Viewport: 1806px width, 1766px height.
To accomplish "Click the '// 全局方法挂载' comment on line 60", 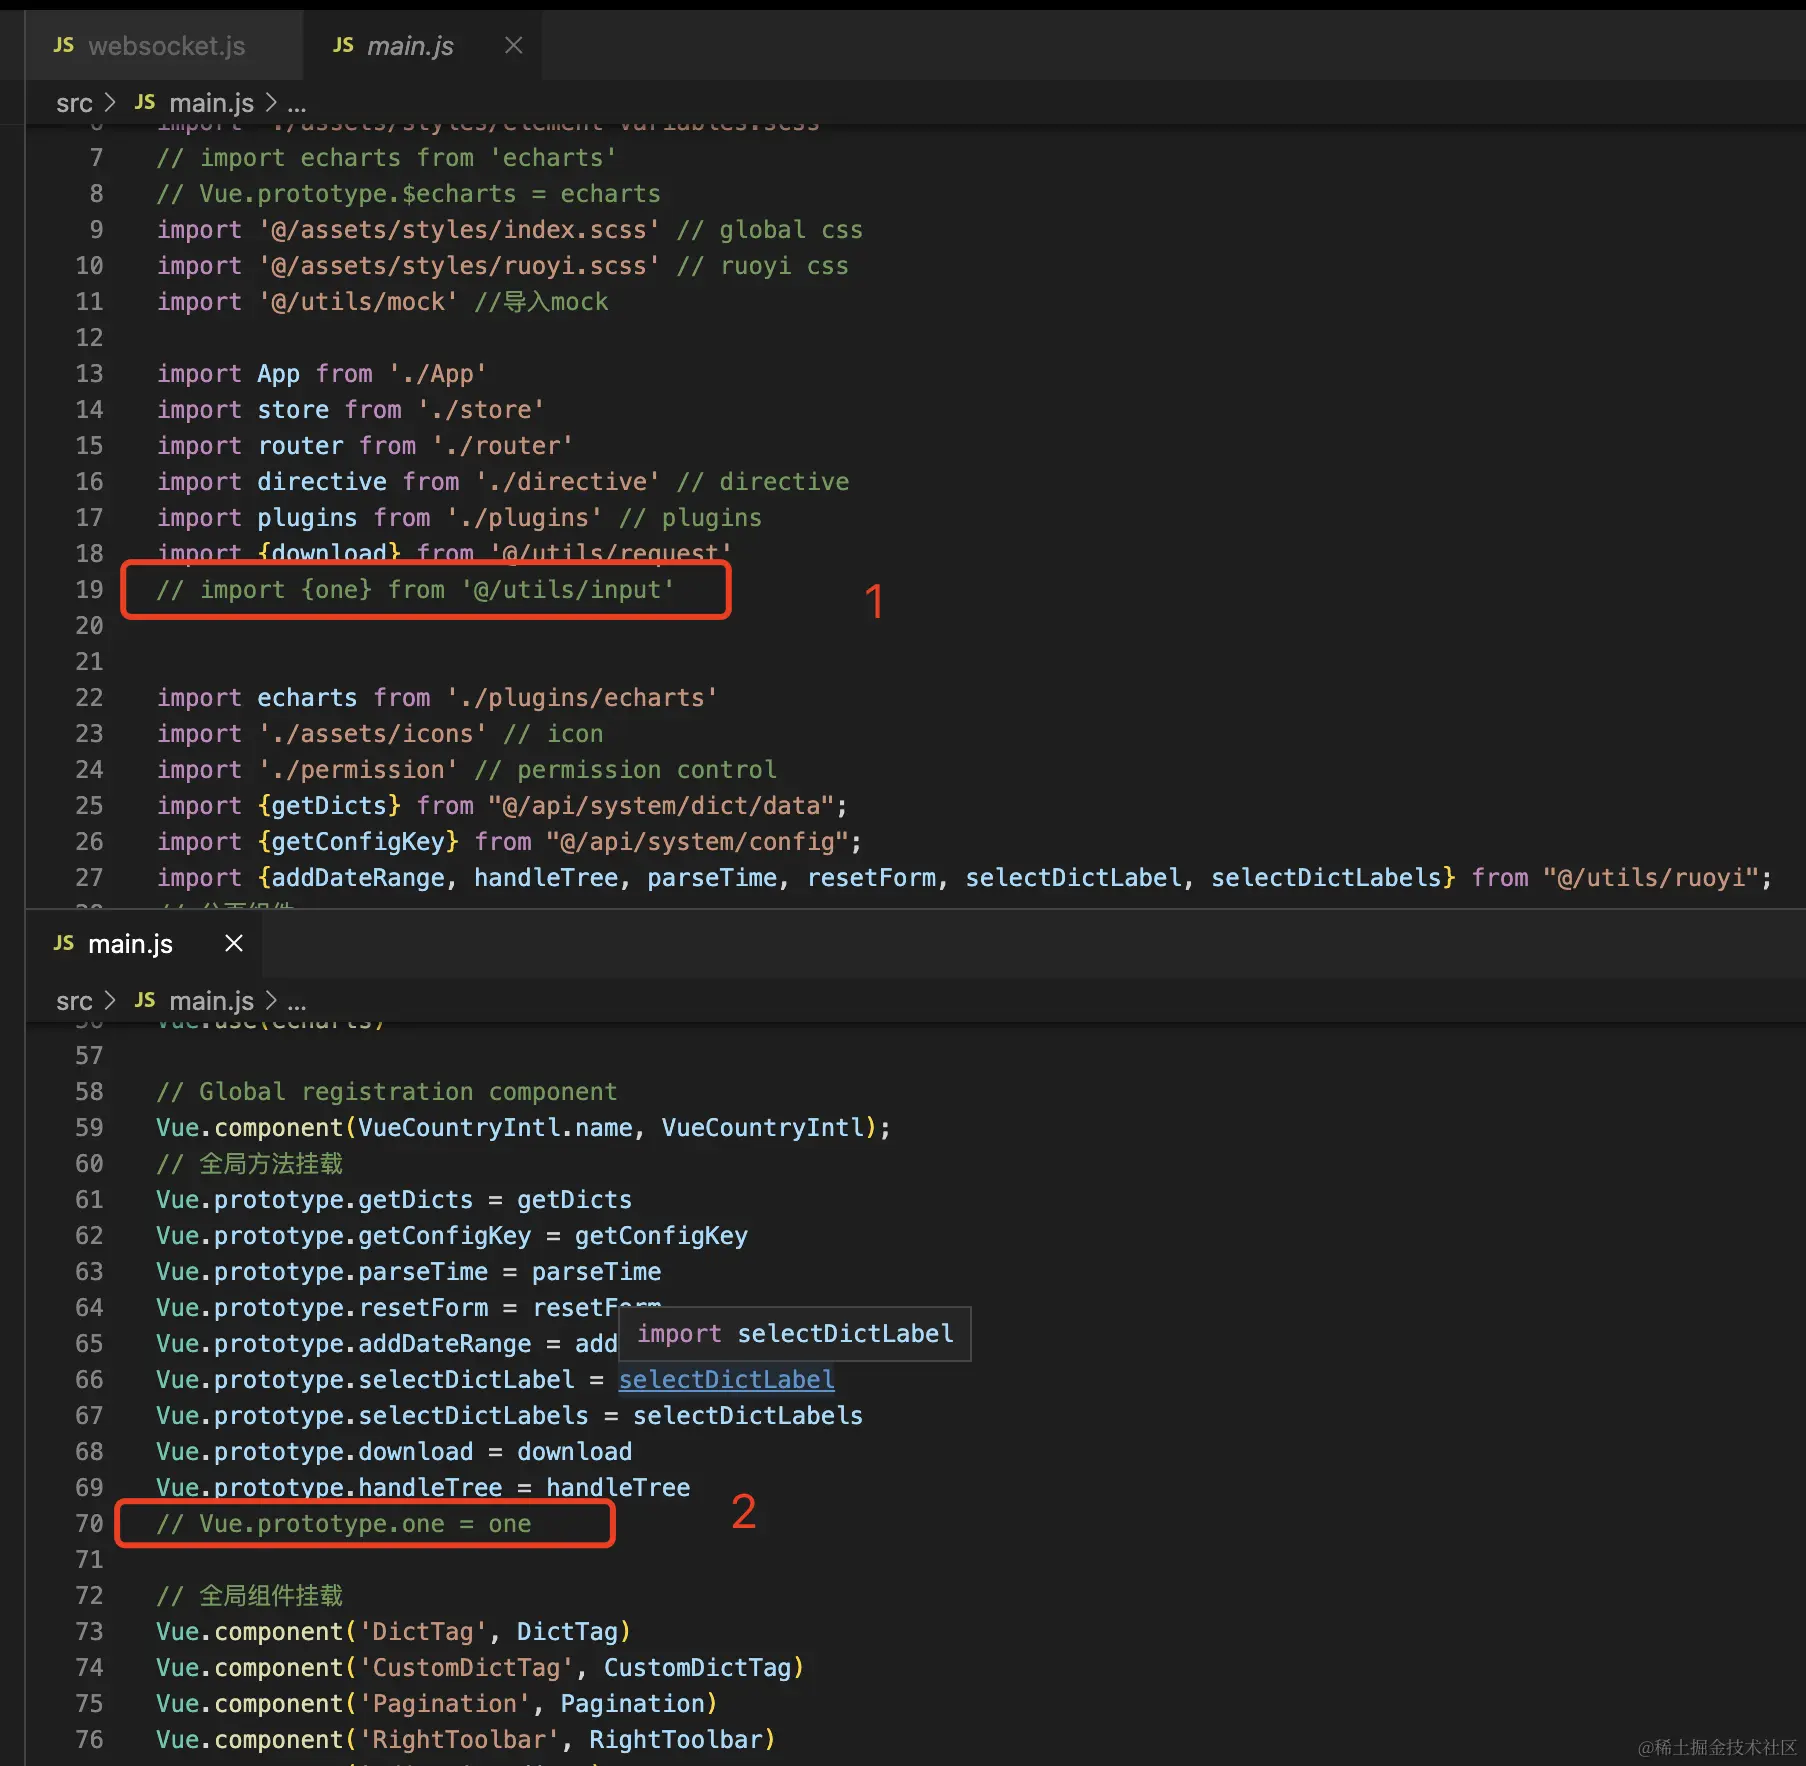I will (x=249, y=1164).
